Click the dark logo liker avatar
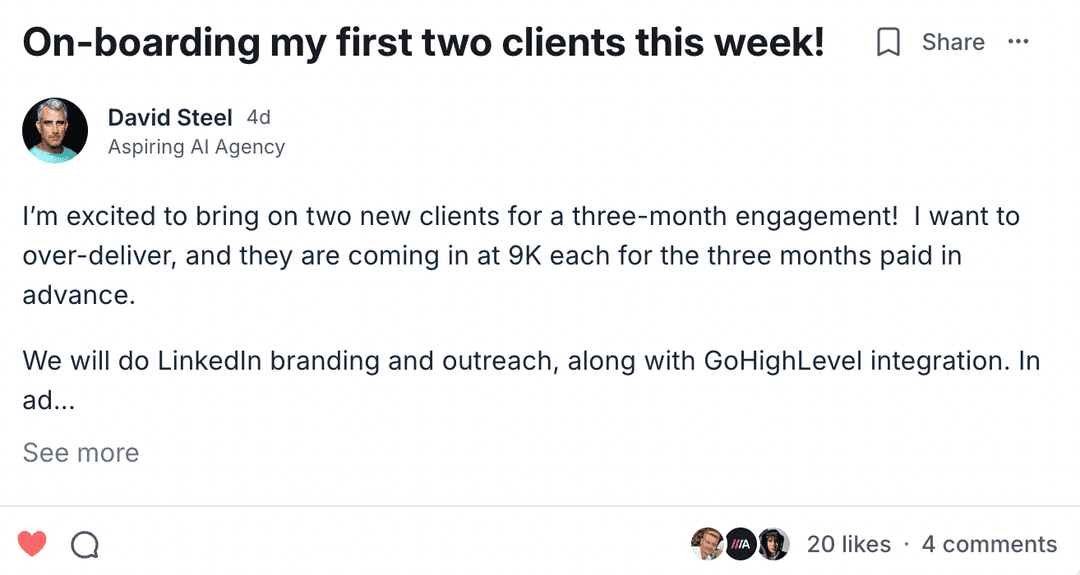This screenshot has width=1080, height=575. pos(740,544)
